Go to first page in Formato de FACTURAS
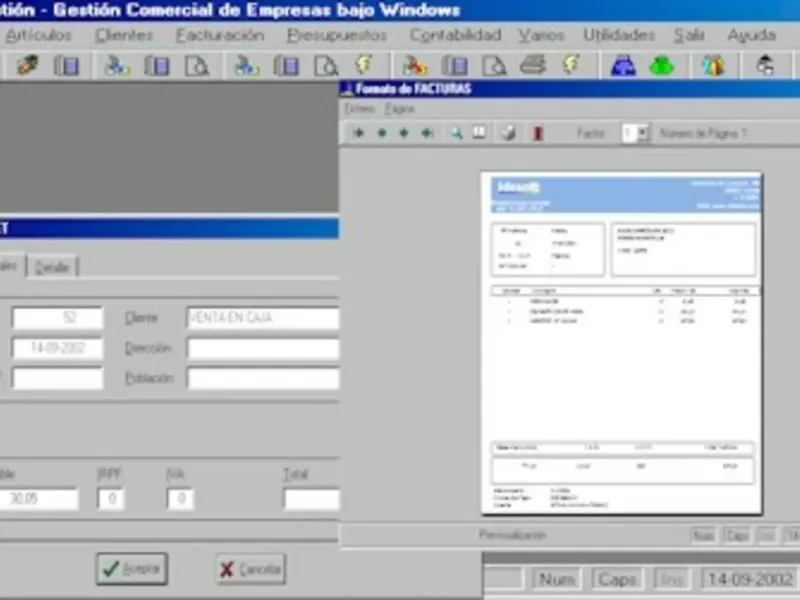The height and width of the screenshot is (600, 800). click(359, 133)
